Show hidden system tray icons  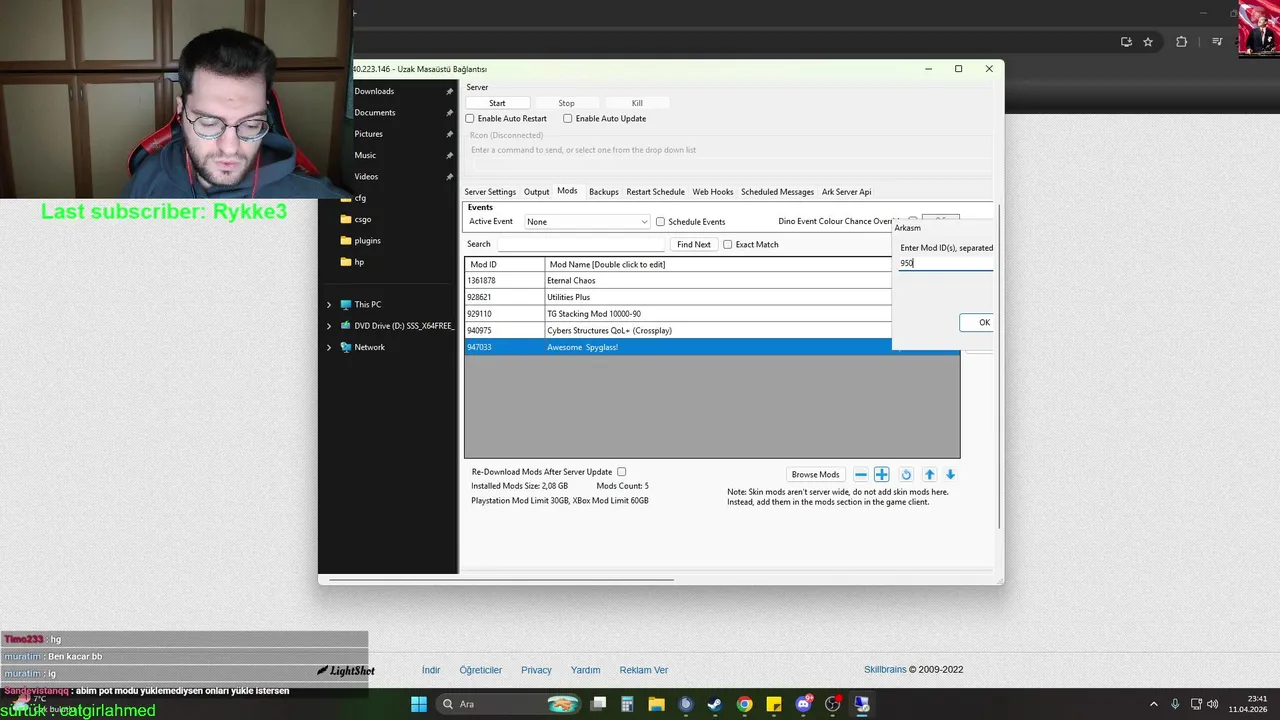1153,704
